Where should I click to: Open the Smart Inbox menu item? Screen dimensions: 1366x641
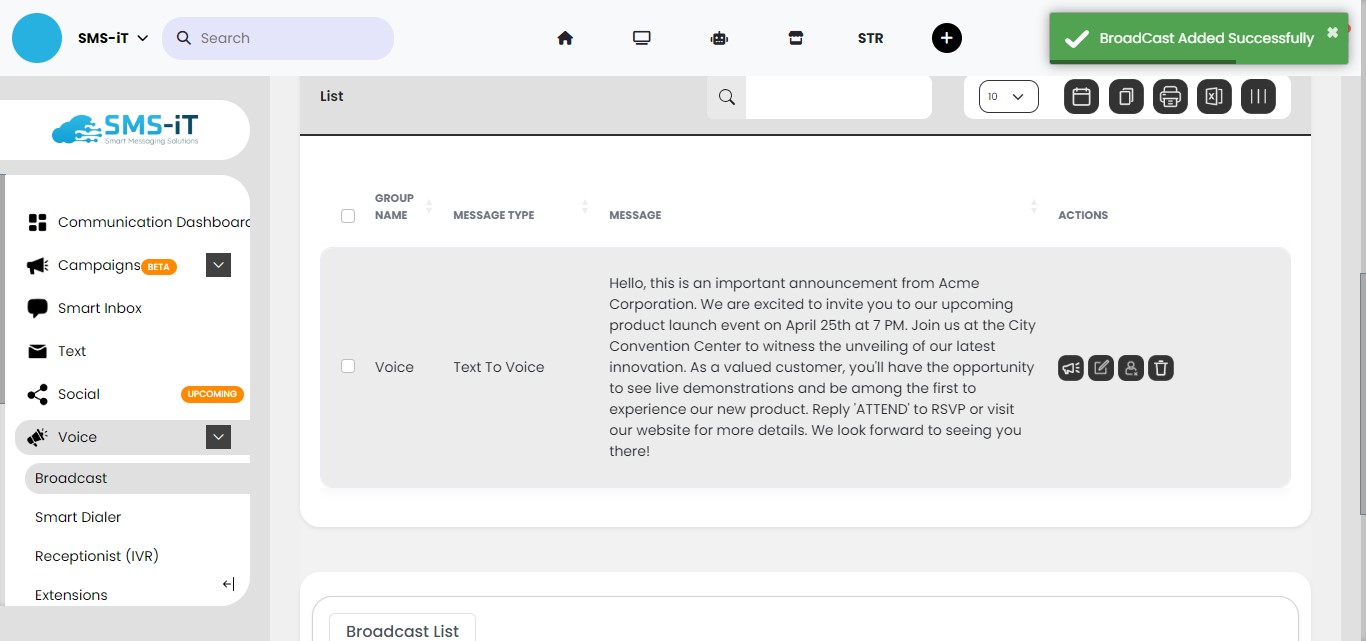tap(100, 308)
